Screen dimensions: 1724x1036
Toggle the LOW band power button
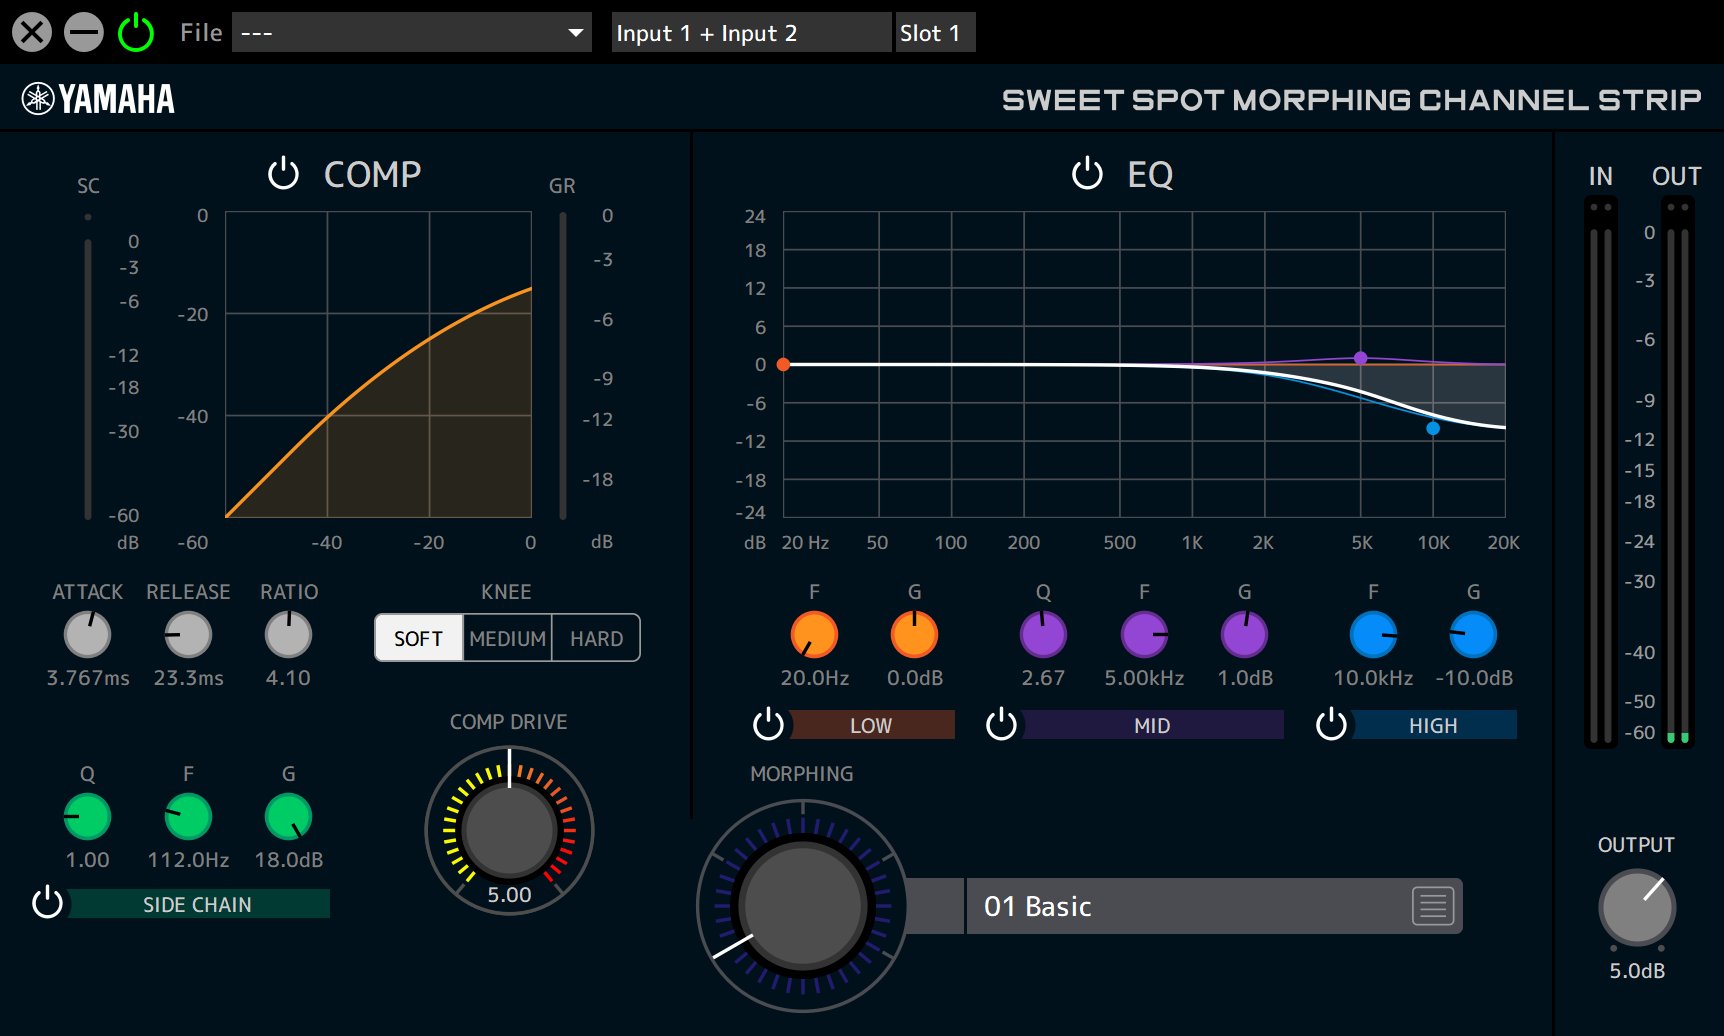point(768,724)
